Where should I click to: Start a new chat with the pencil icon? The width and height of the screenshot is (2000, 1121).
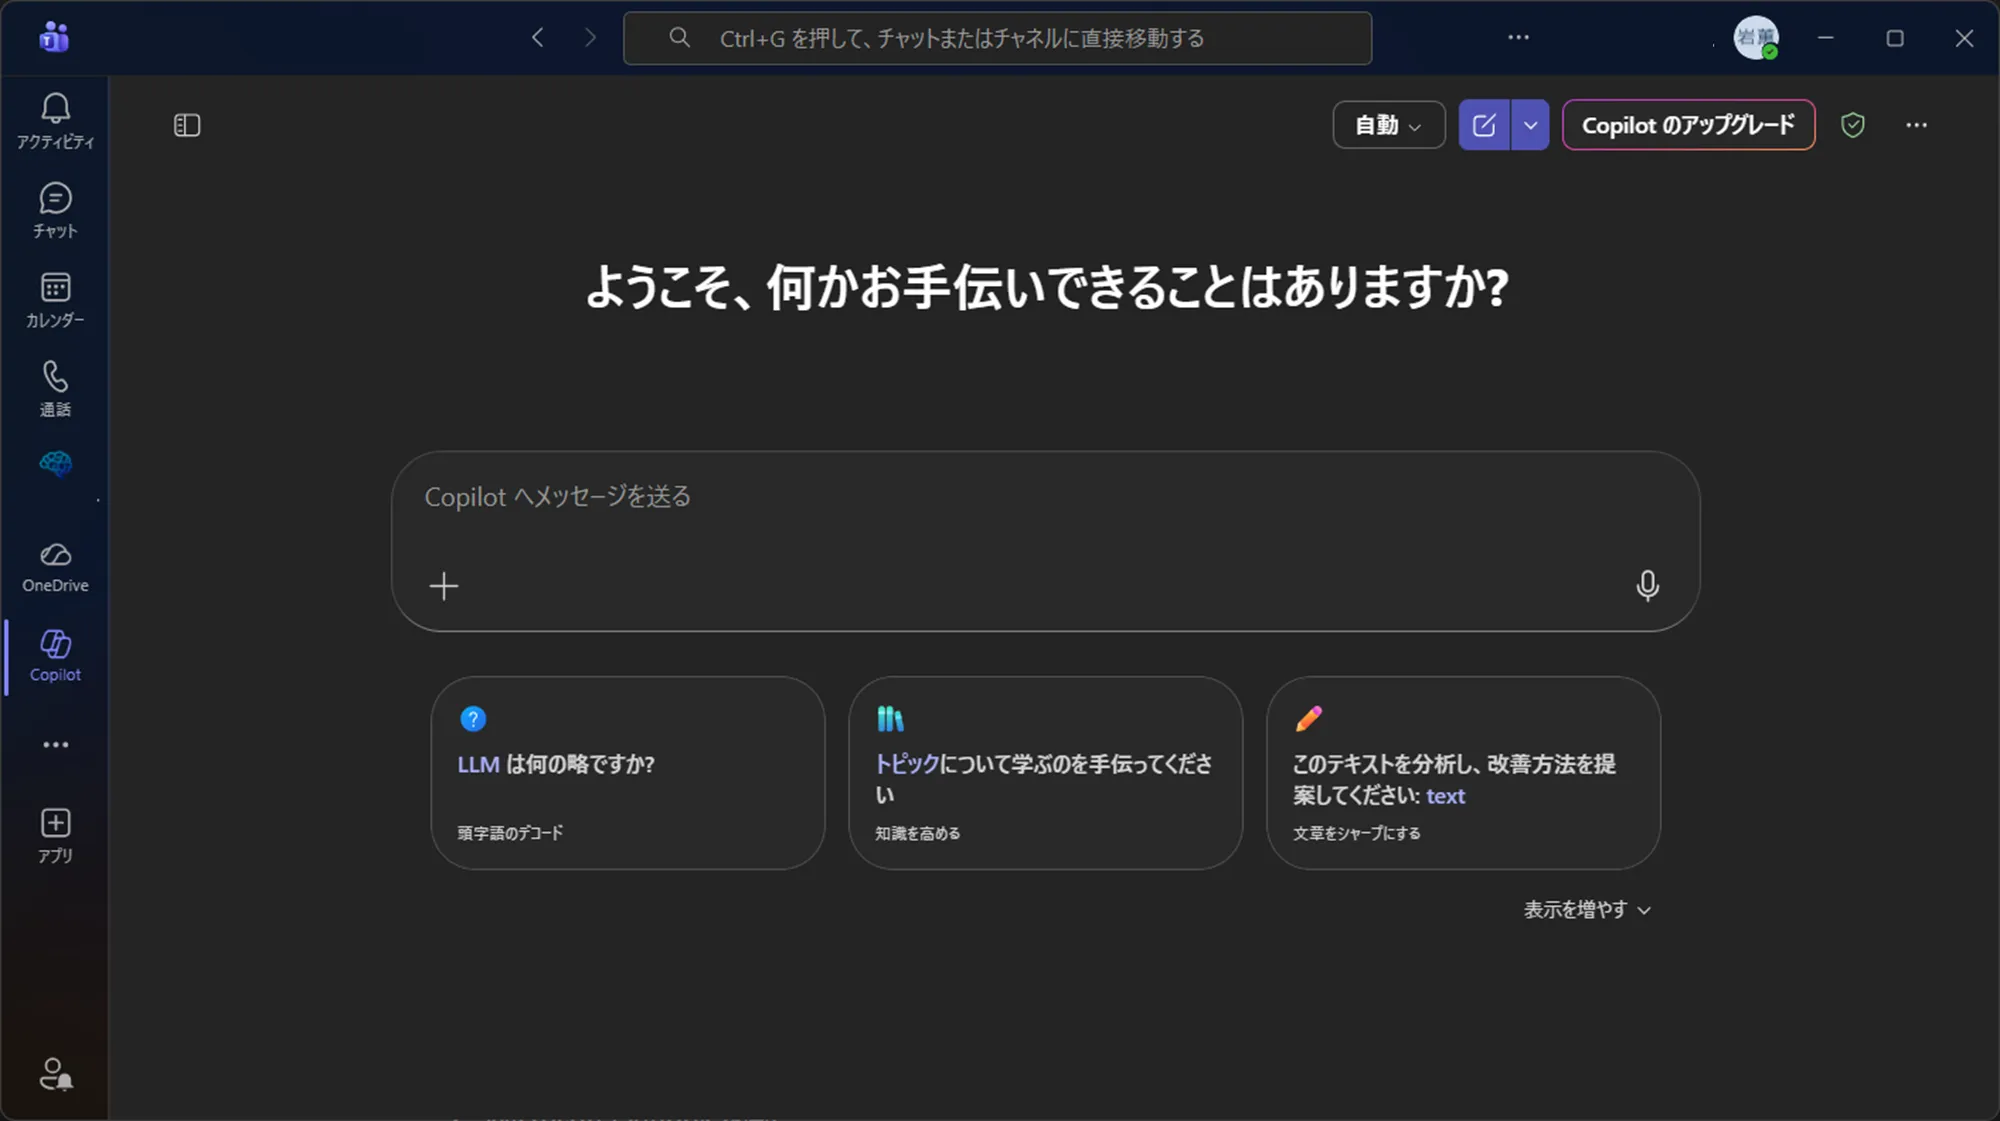click(x=1485, y=125)
